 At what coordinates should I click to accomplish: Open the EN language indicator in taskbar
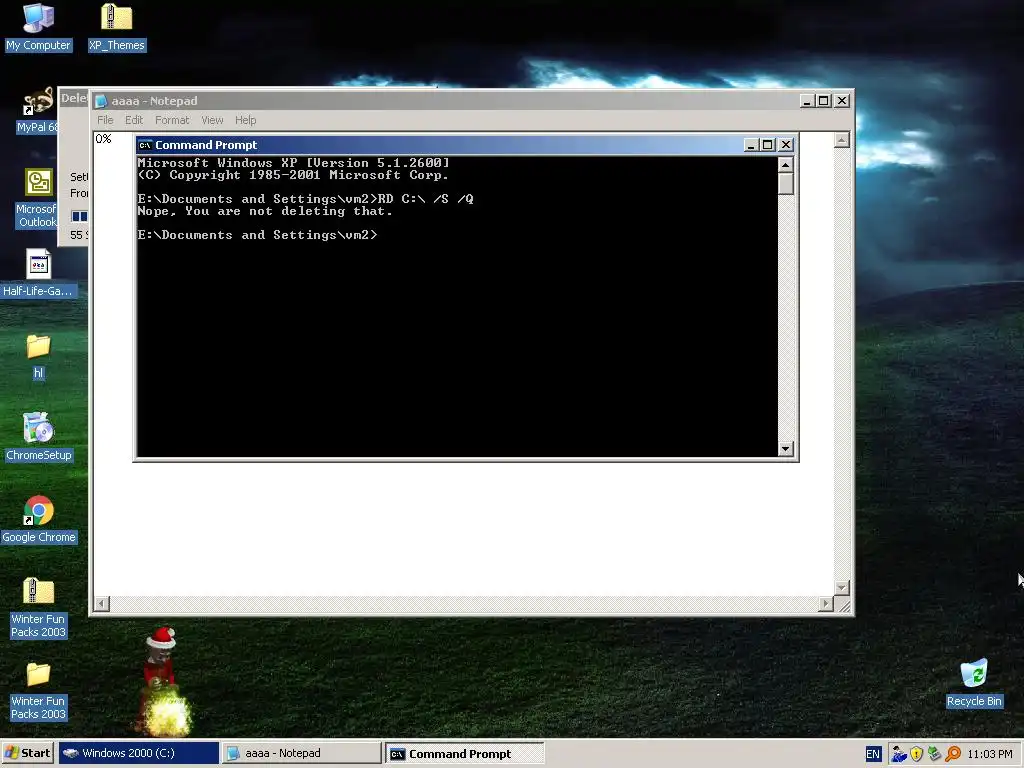pyautogui.click(x=872, y=754)
